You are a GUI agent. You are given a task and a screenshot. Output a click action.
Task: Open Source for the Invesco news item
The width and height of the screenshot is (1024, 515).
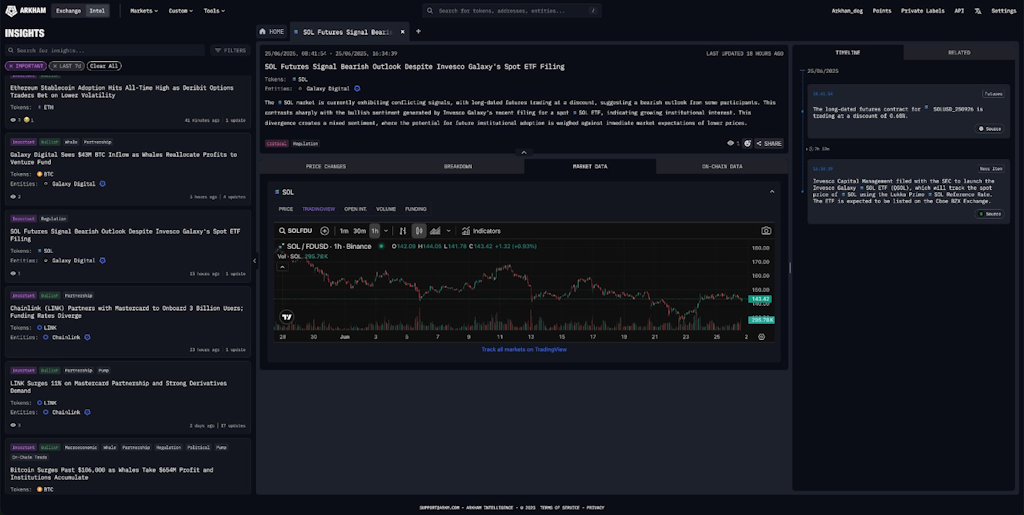point(990,213)
